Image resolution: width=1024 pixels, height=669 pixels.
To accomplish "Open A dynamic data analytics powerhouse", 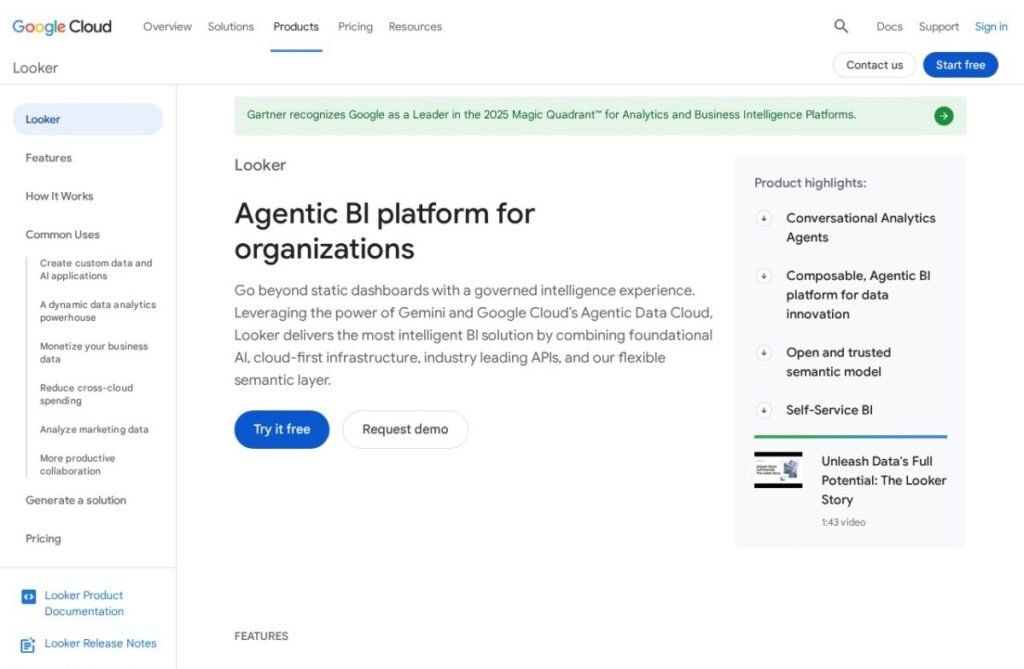I will coord(98,311).
